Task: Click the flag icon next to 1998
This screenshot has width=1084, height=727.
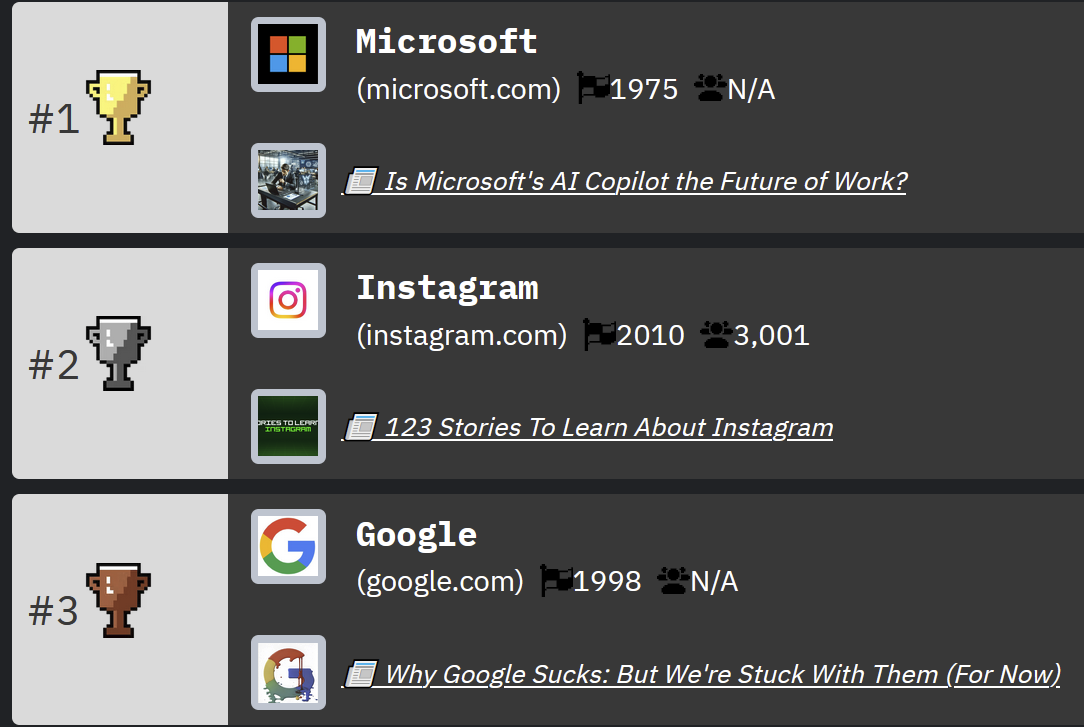Action: (556, 580)
